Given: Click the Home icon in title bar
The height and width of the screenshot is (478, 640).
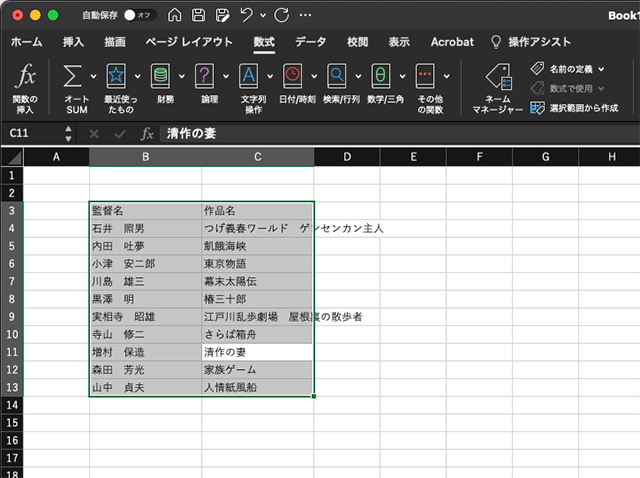Looking at the screenshot, I should [175, 15].
